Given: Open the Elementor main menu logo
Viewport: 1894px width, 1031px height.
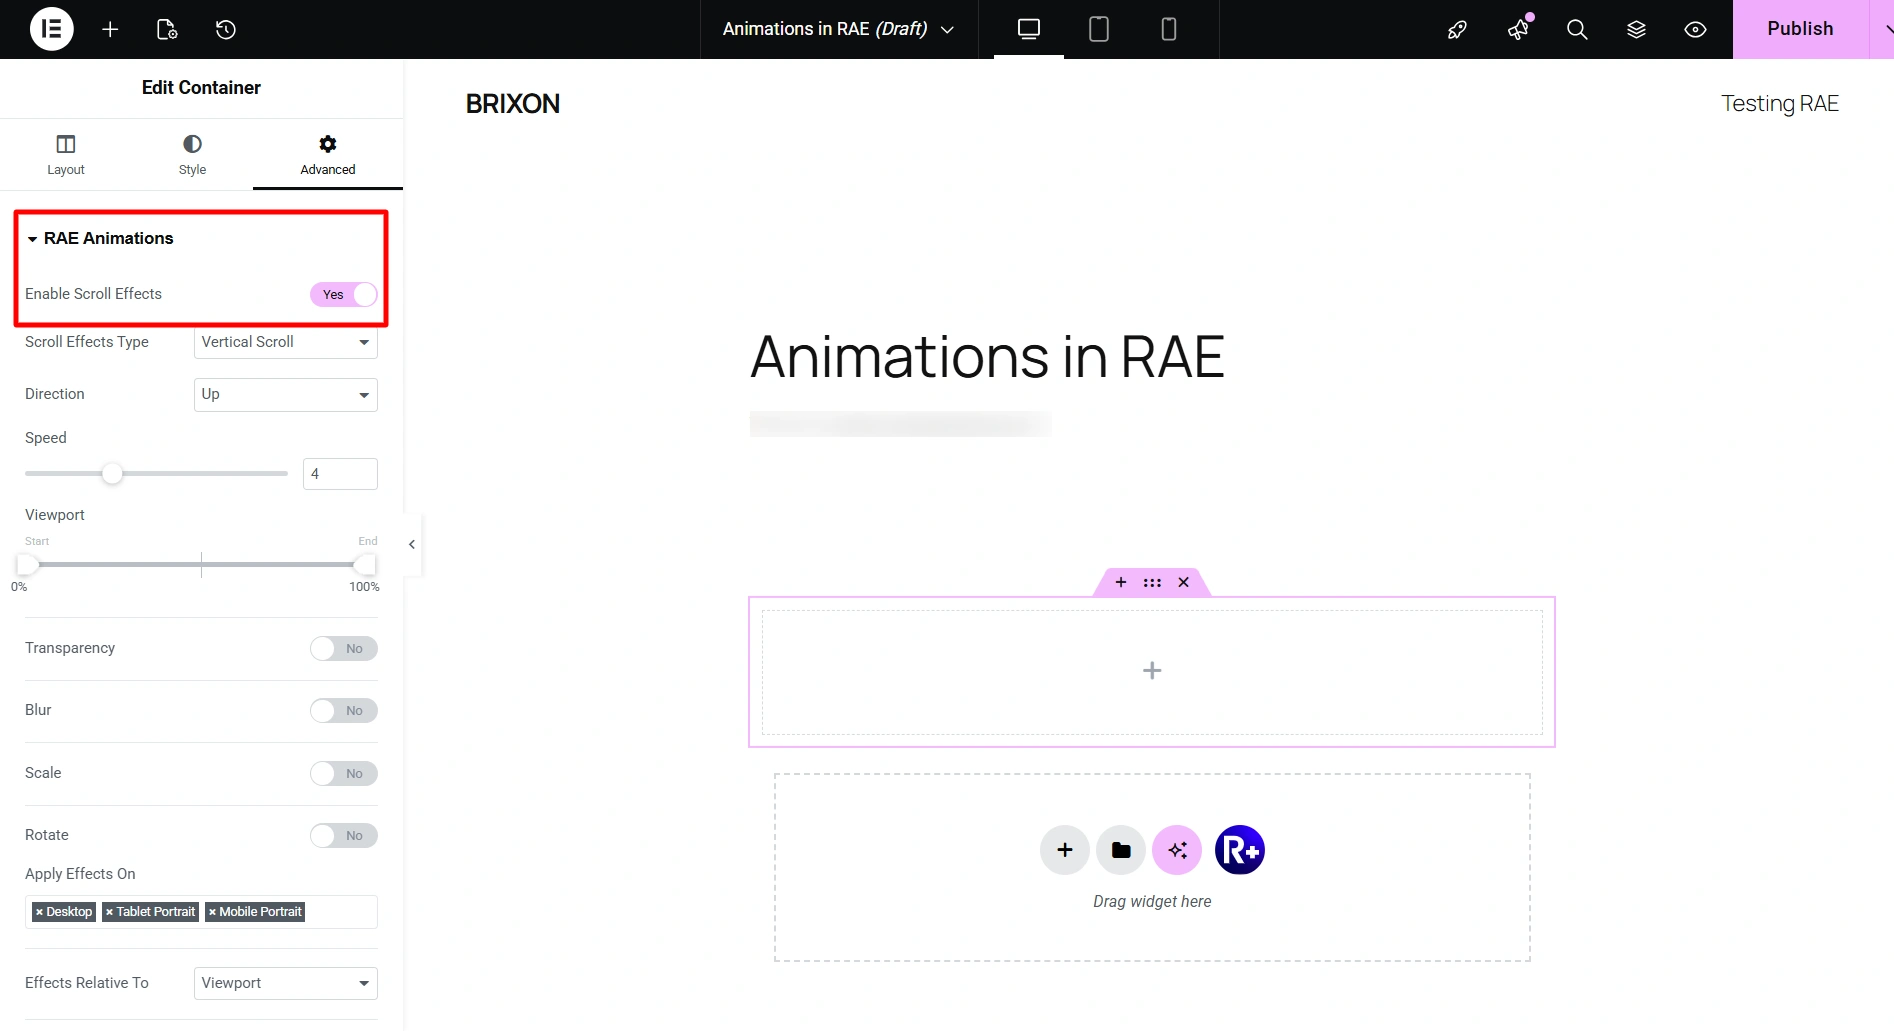Looking at the screenshot, I should (52, 29).
